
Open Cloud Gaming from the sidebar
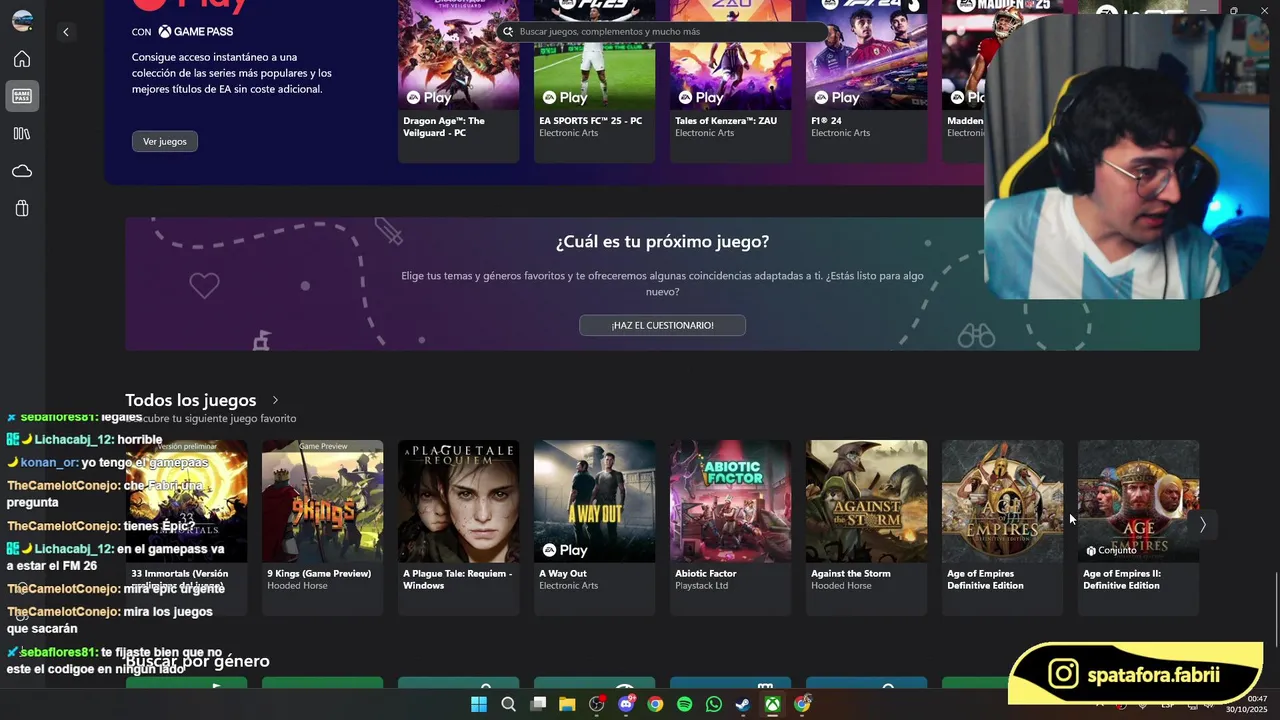pos(21,172)
